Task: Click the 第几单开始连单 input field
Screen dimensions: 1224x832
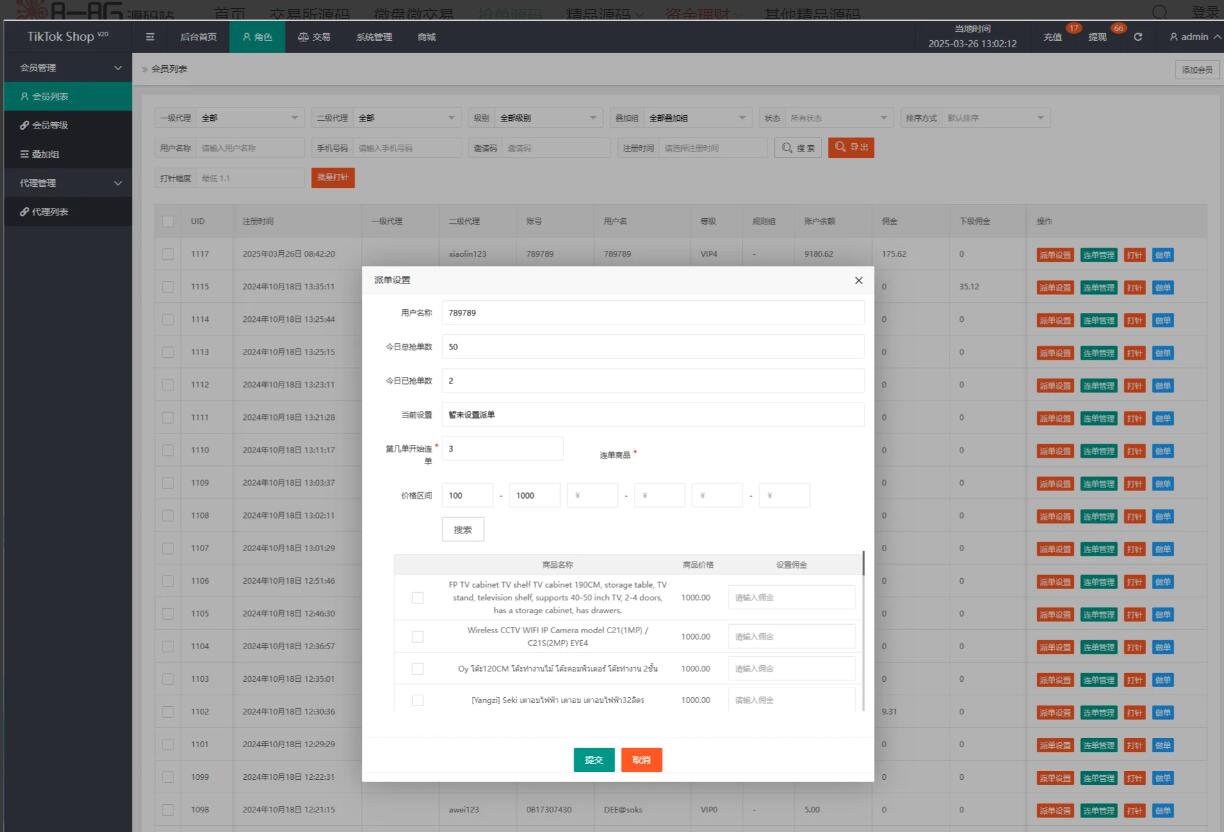Action: [502, 449]
